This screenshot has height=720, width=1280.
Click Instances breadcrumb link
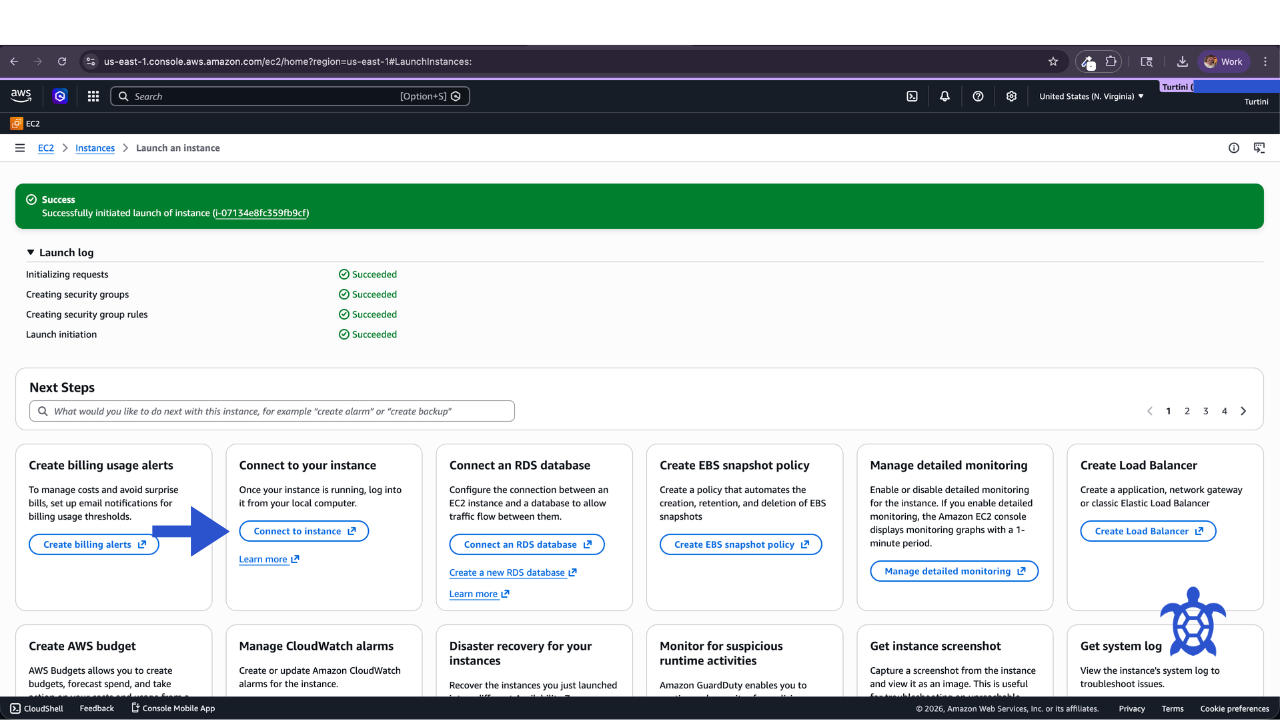pyautogui.click(x=95, y=148)
